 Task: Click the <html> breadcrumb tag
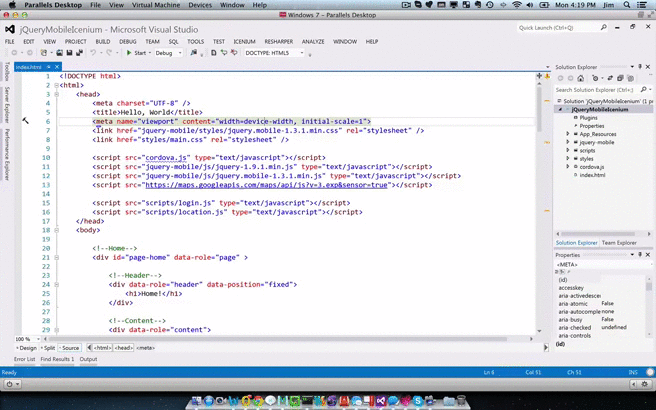[x=102, y=348]
